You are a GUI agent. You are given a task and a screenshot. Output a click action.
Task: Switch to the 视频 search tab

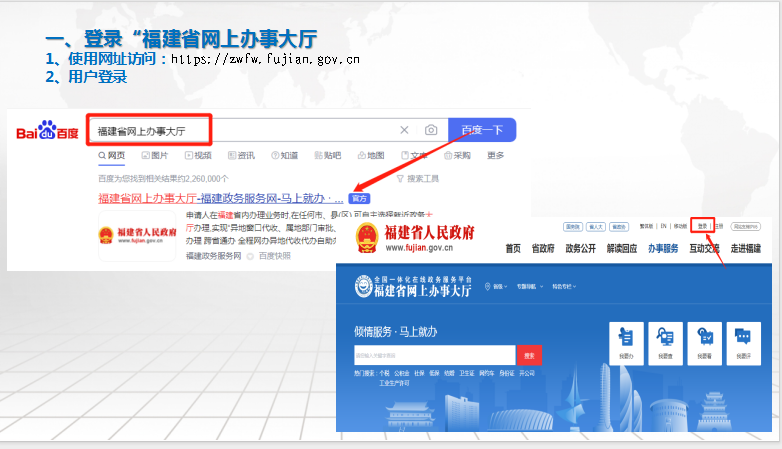(198, 156)
